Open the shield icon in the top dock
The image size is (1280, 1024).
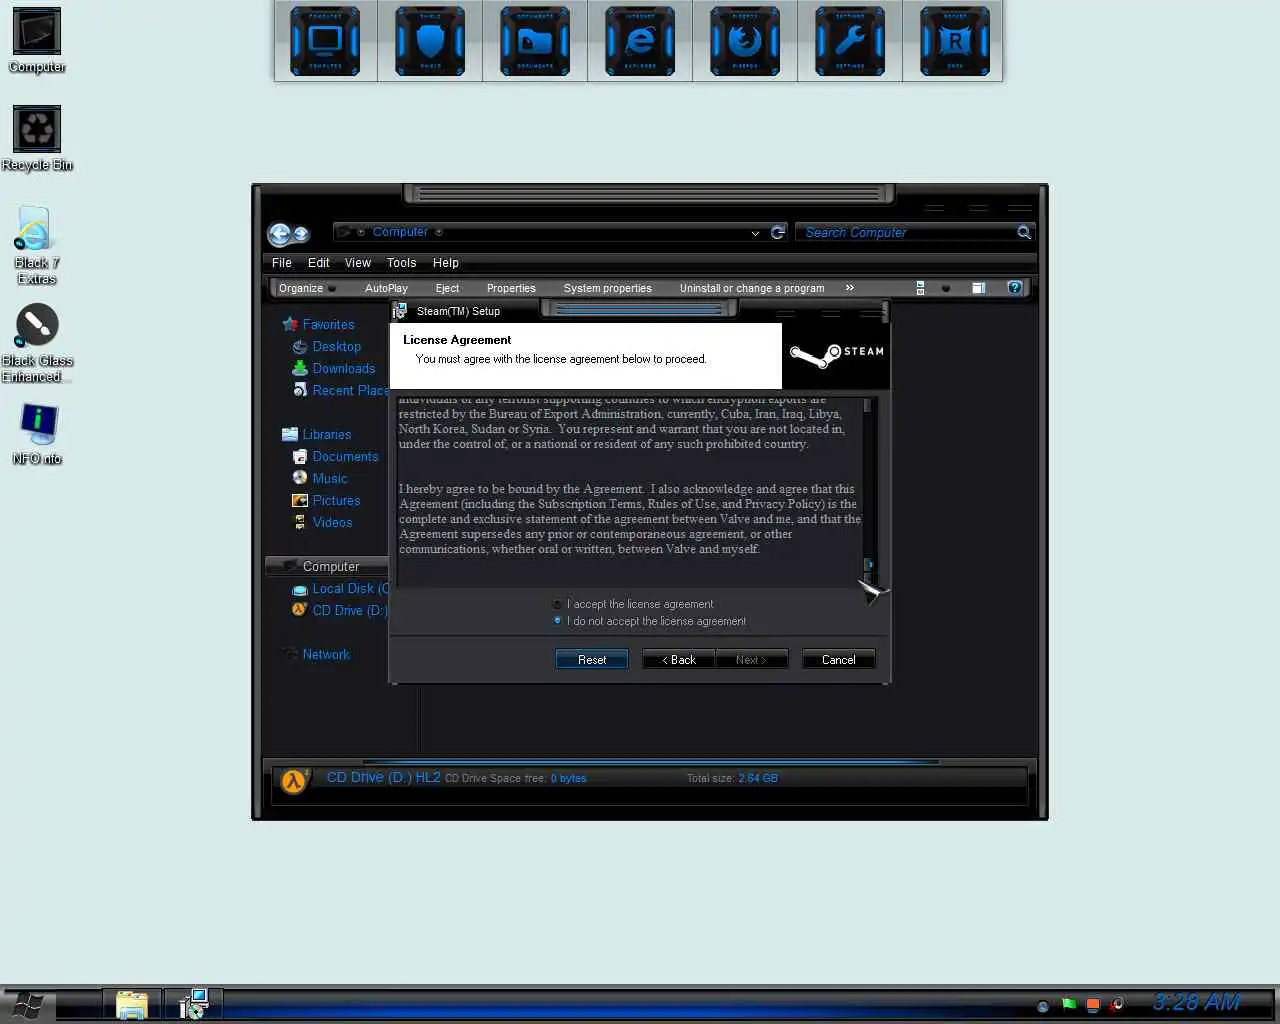430,41
